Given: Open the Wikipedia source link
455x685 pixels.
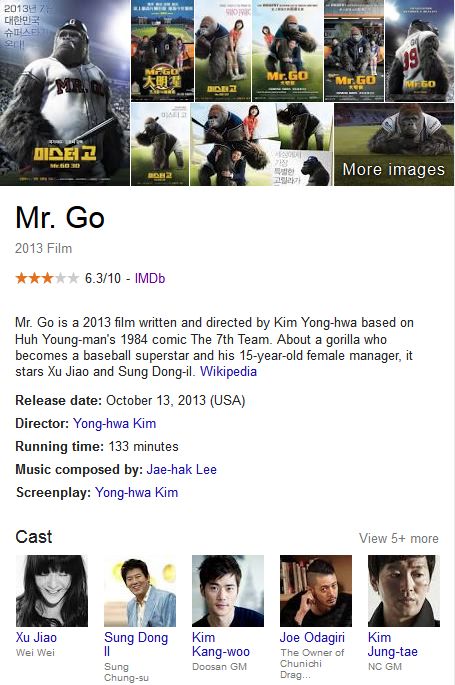Looking at the screenshot, I should click(228, 372).
